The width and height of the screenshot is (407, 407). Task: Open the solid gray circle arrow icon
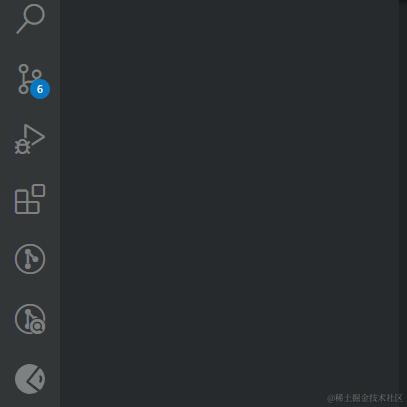[x=30, y=379]
